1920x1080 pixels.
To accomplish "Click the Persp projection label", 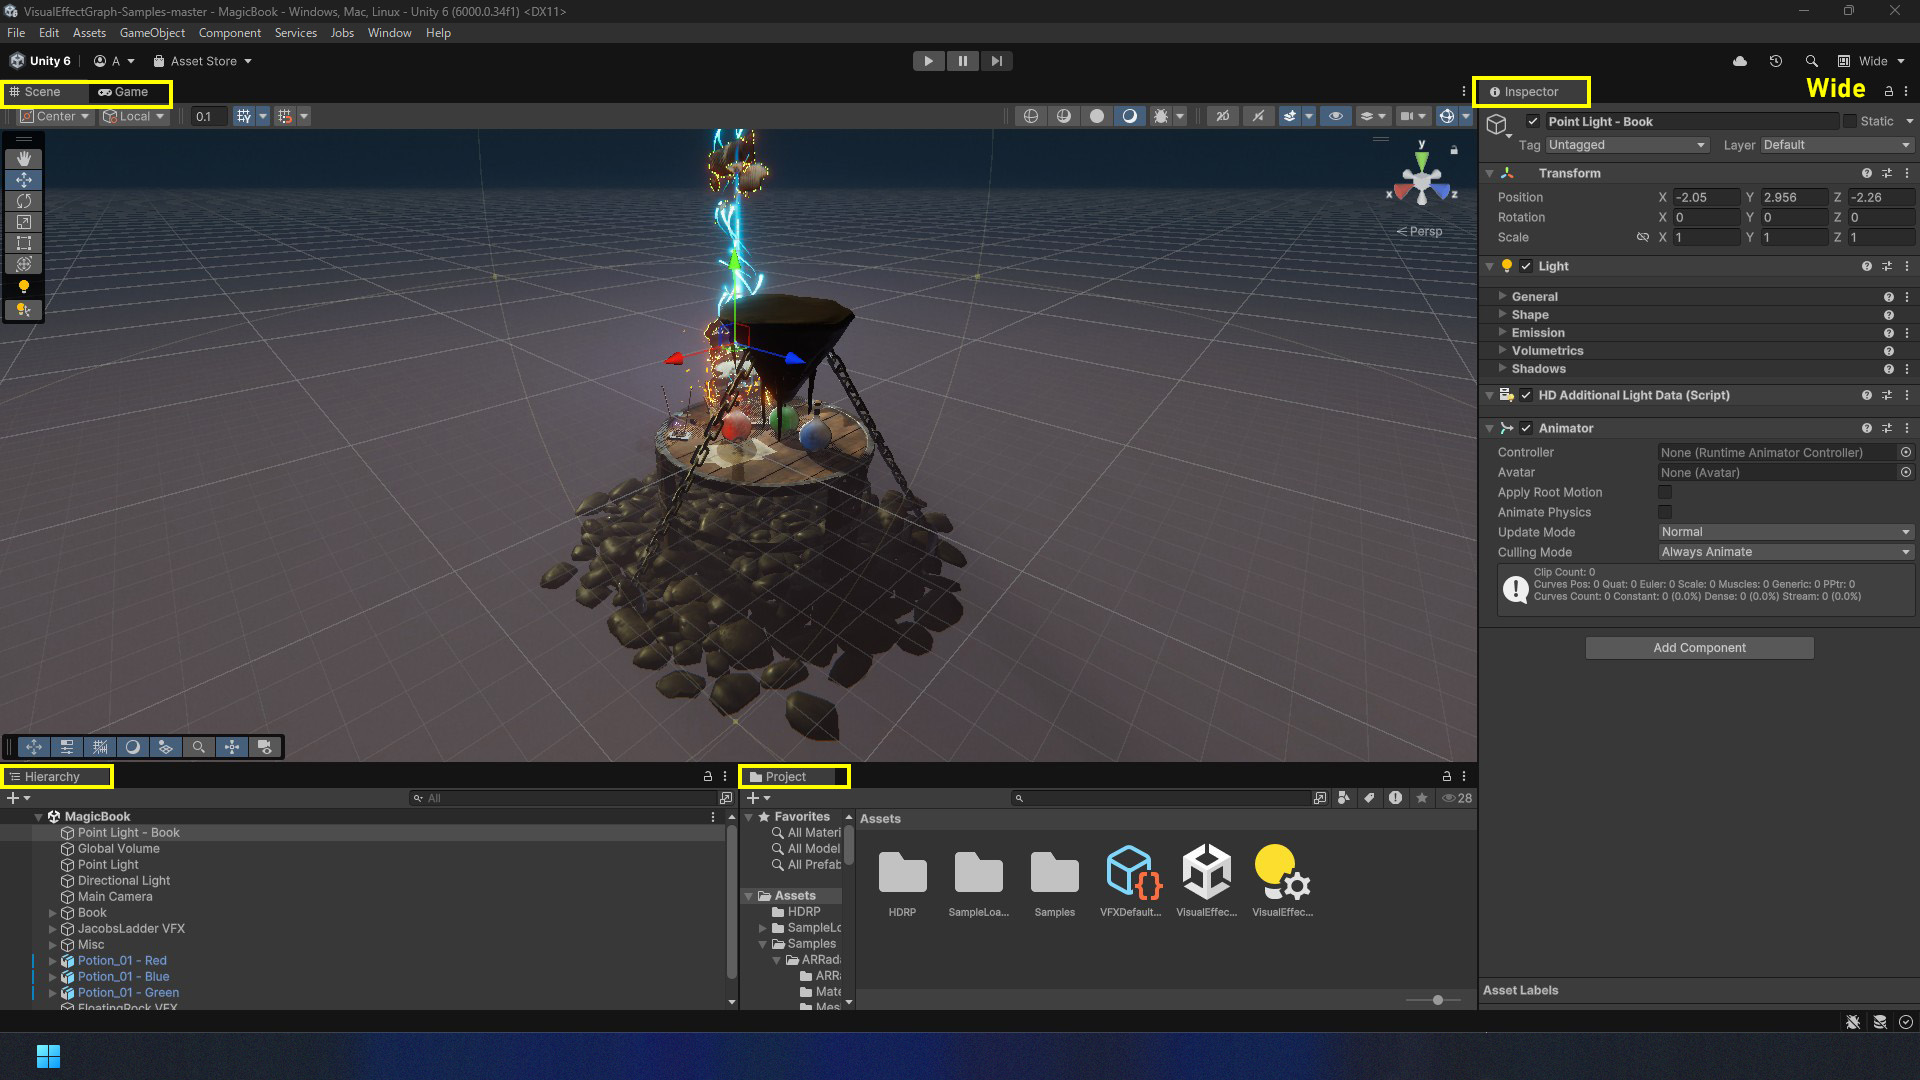I will point(1420,231).
